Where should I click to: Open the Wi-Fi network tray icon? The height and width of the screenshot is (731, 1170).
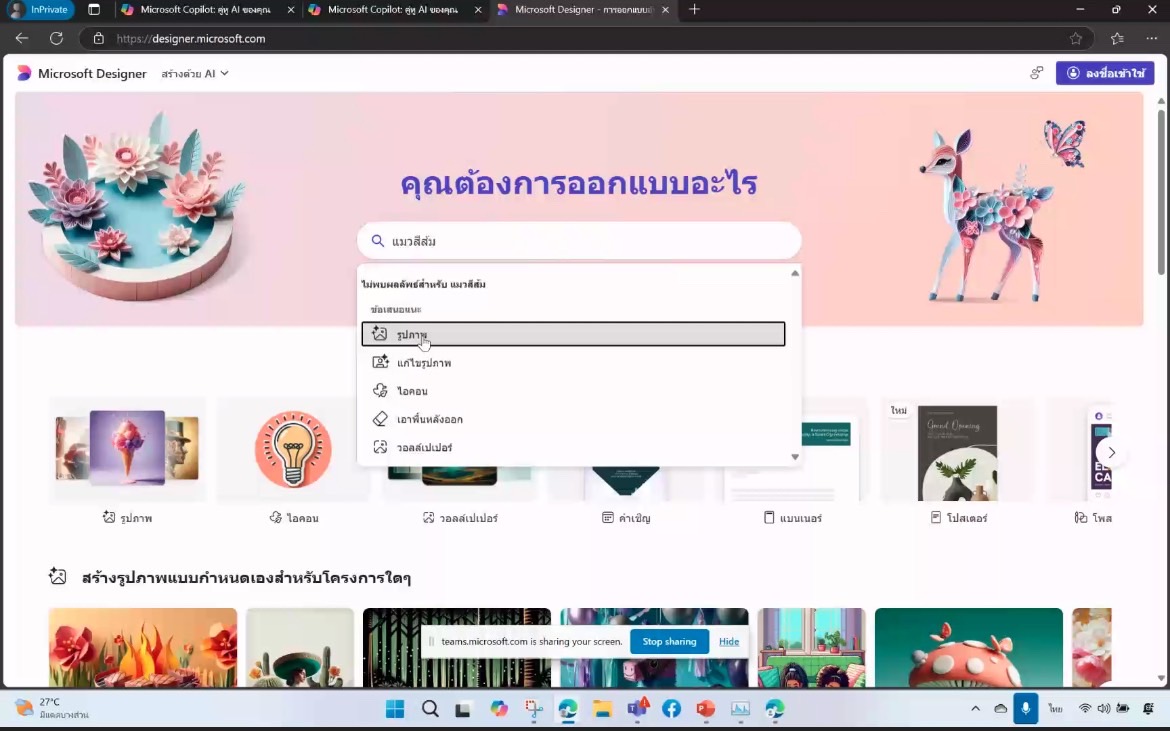1085,709
